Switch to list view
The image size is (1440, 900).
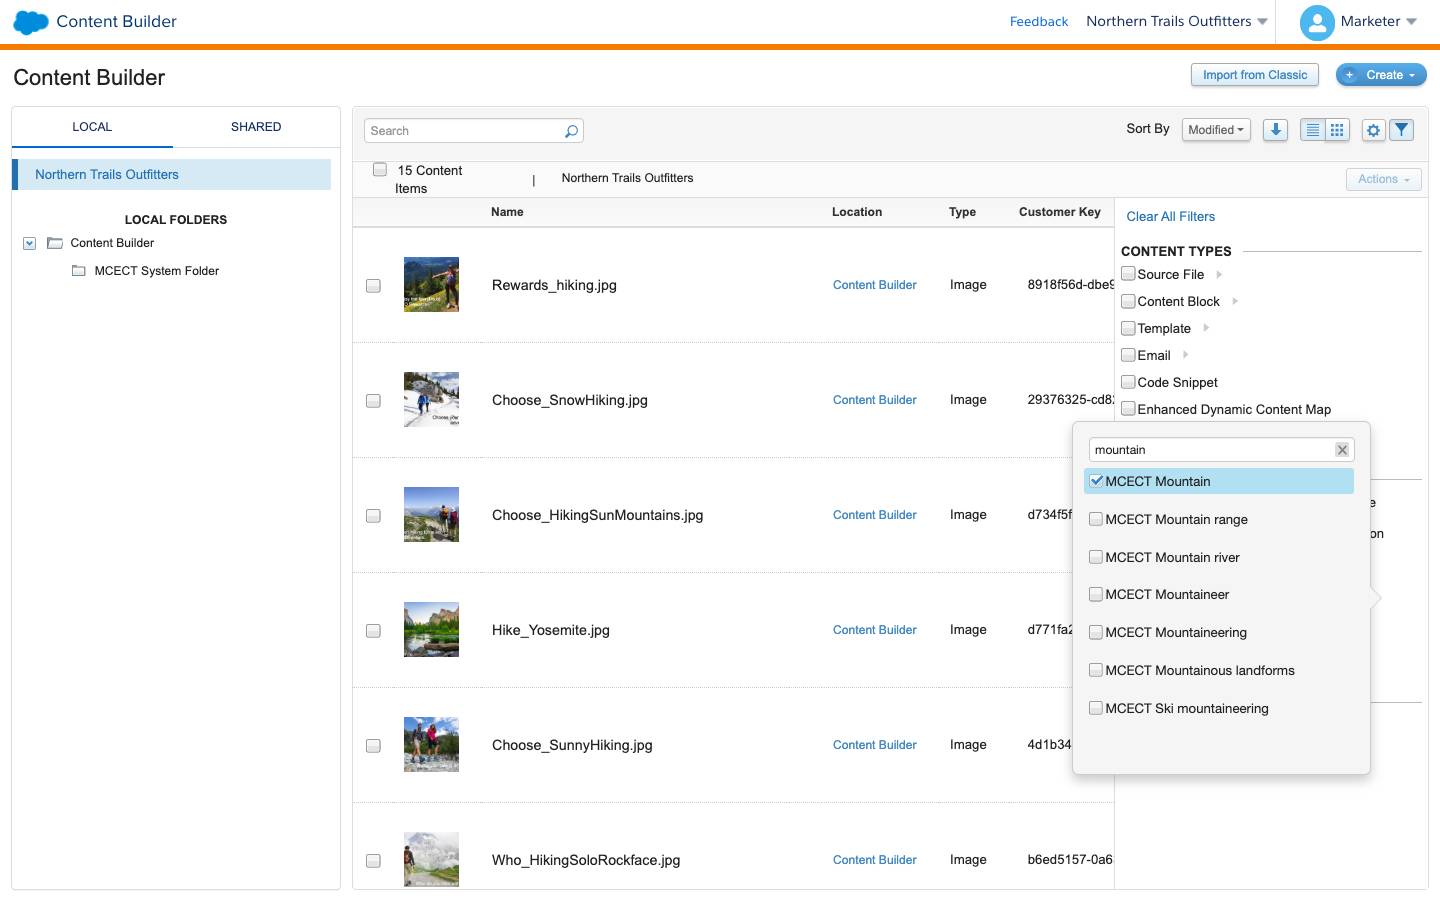(1312, 130)
